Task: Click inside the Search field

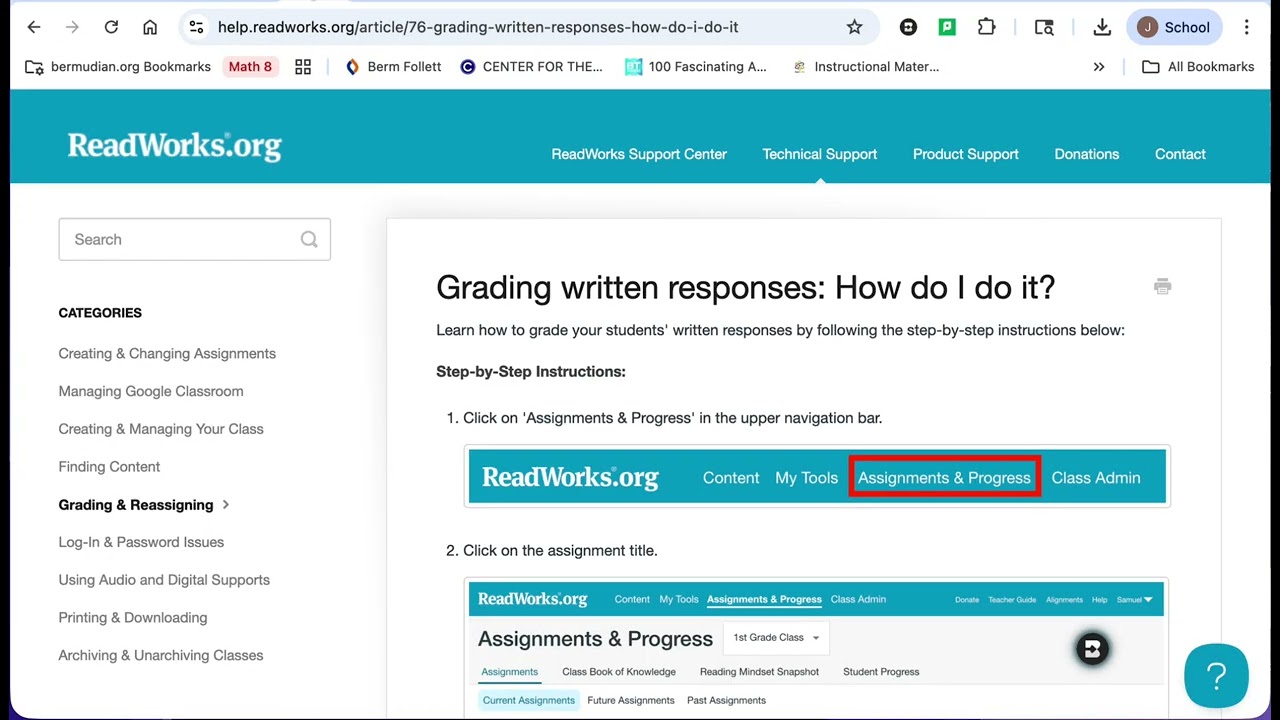Action: [194, 239]
